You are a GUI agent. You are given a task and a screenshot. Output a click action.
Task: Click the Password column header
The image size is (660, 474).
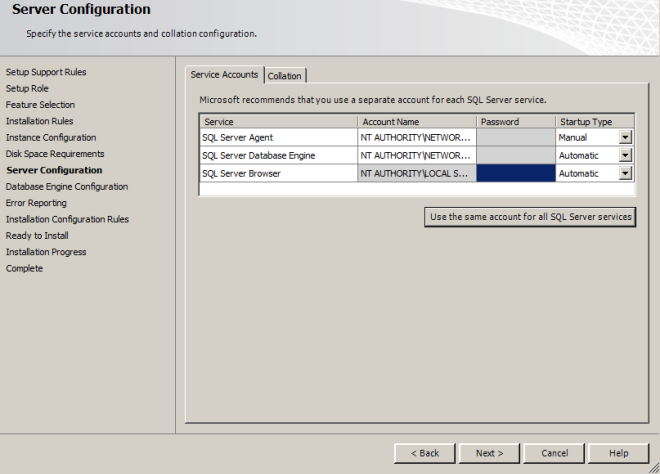(x=516, y=122)
